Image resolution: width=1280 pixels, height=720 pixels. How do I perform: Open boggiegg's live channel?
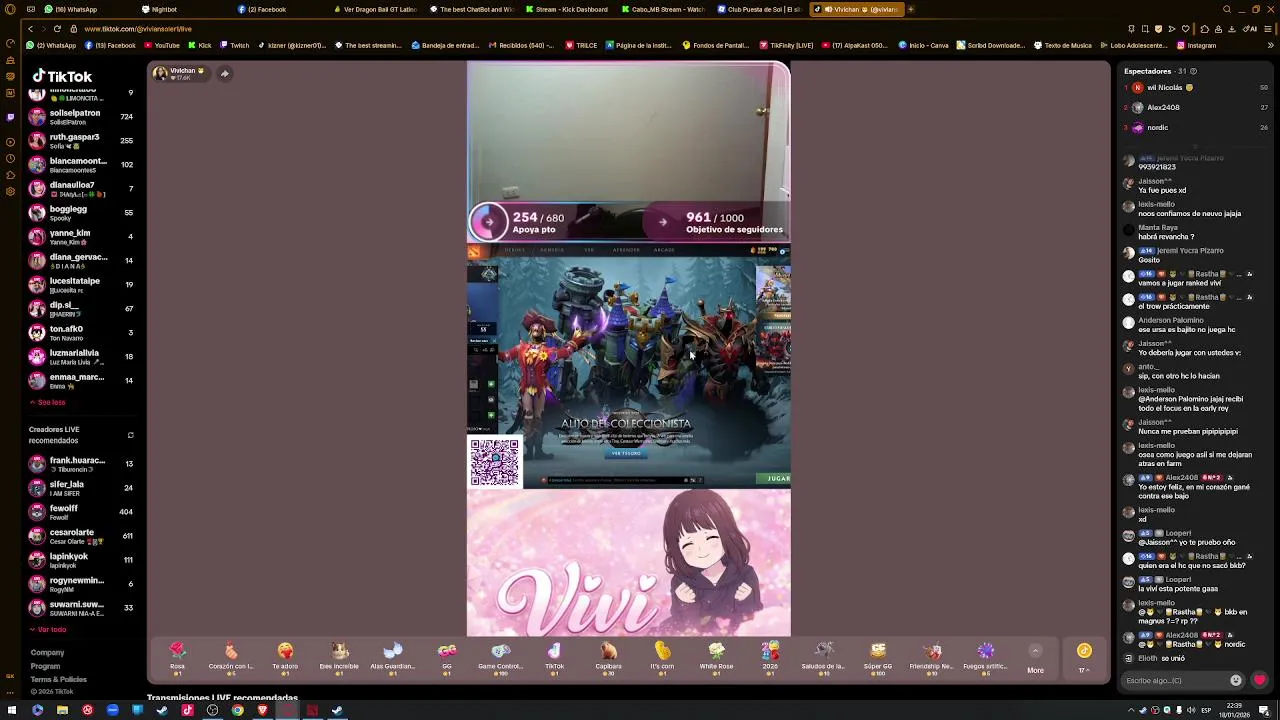82,213
